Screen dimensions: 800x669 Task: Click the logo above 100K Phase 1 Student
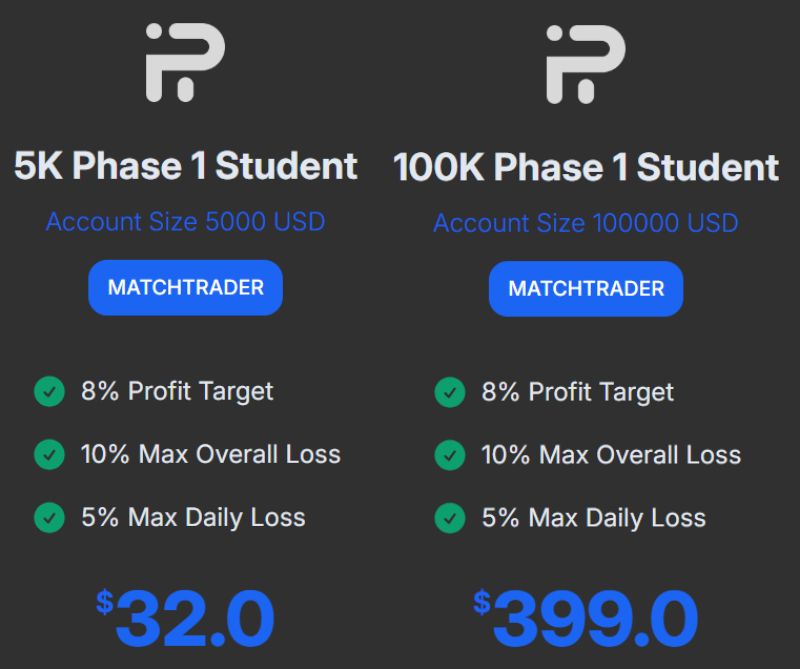[585, 63]
